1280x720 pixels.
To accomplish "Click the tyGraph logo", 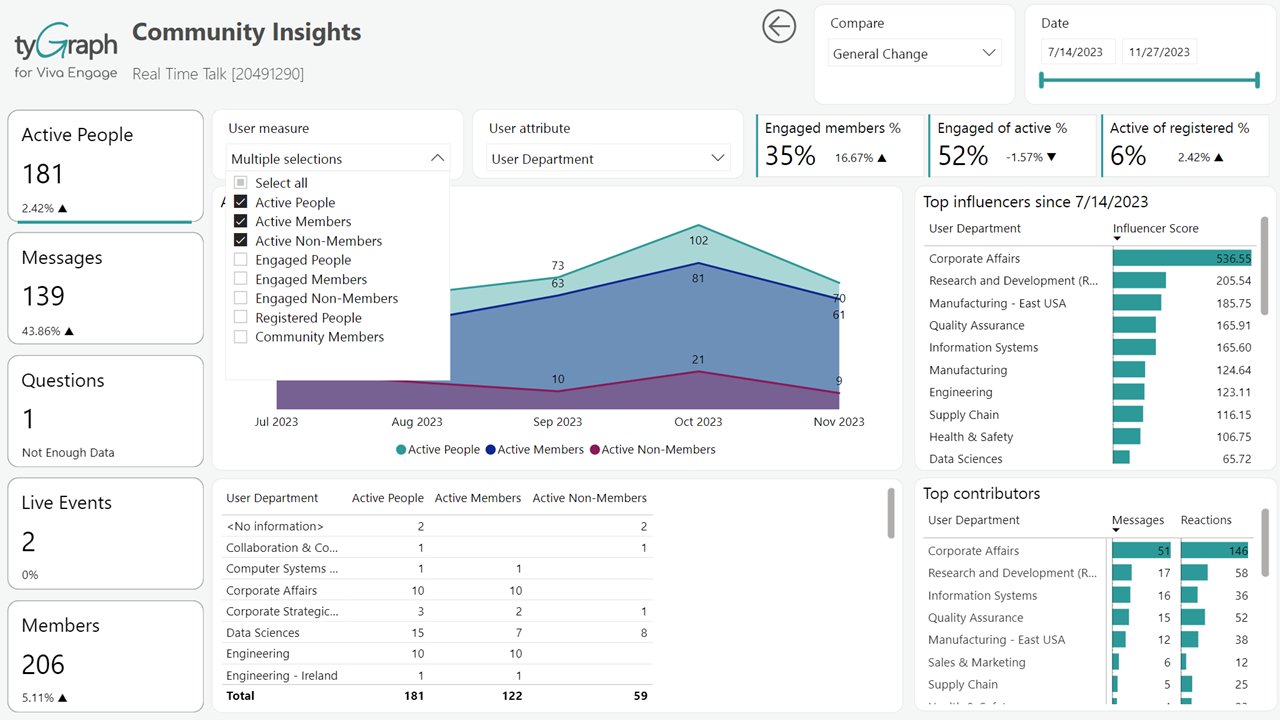I will [66, 52].
